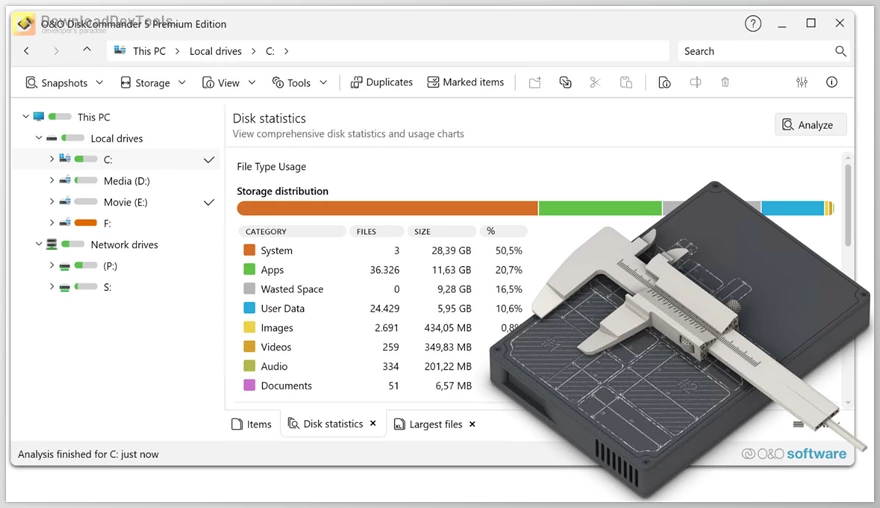Click the Duplicates button
The image size is (880, 508).
382,83
